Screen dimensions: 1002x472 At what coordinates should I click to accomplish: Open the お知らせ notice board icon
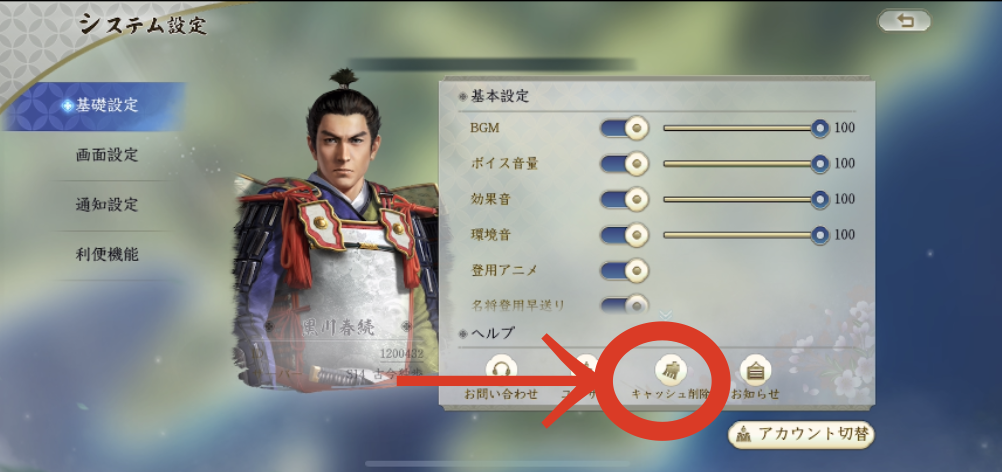755,370
